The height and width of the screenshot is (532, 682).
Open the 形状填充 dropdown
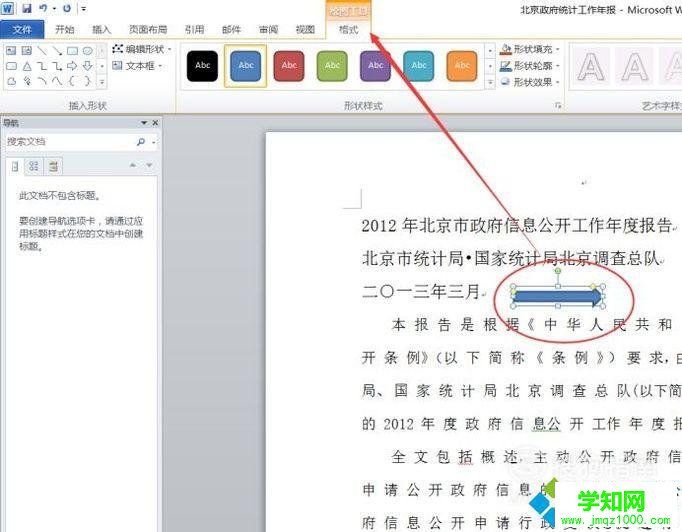click(x=529, y=50)
